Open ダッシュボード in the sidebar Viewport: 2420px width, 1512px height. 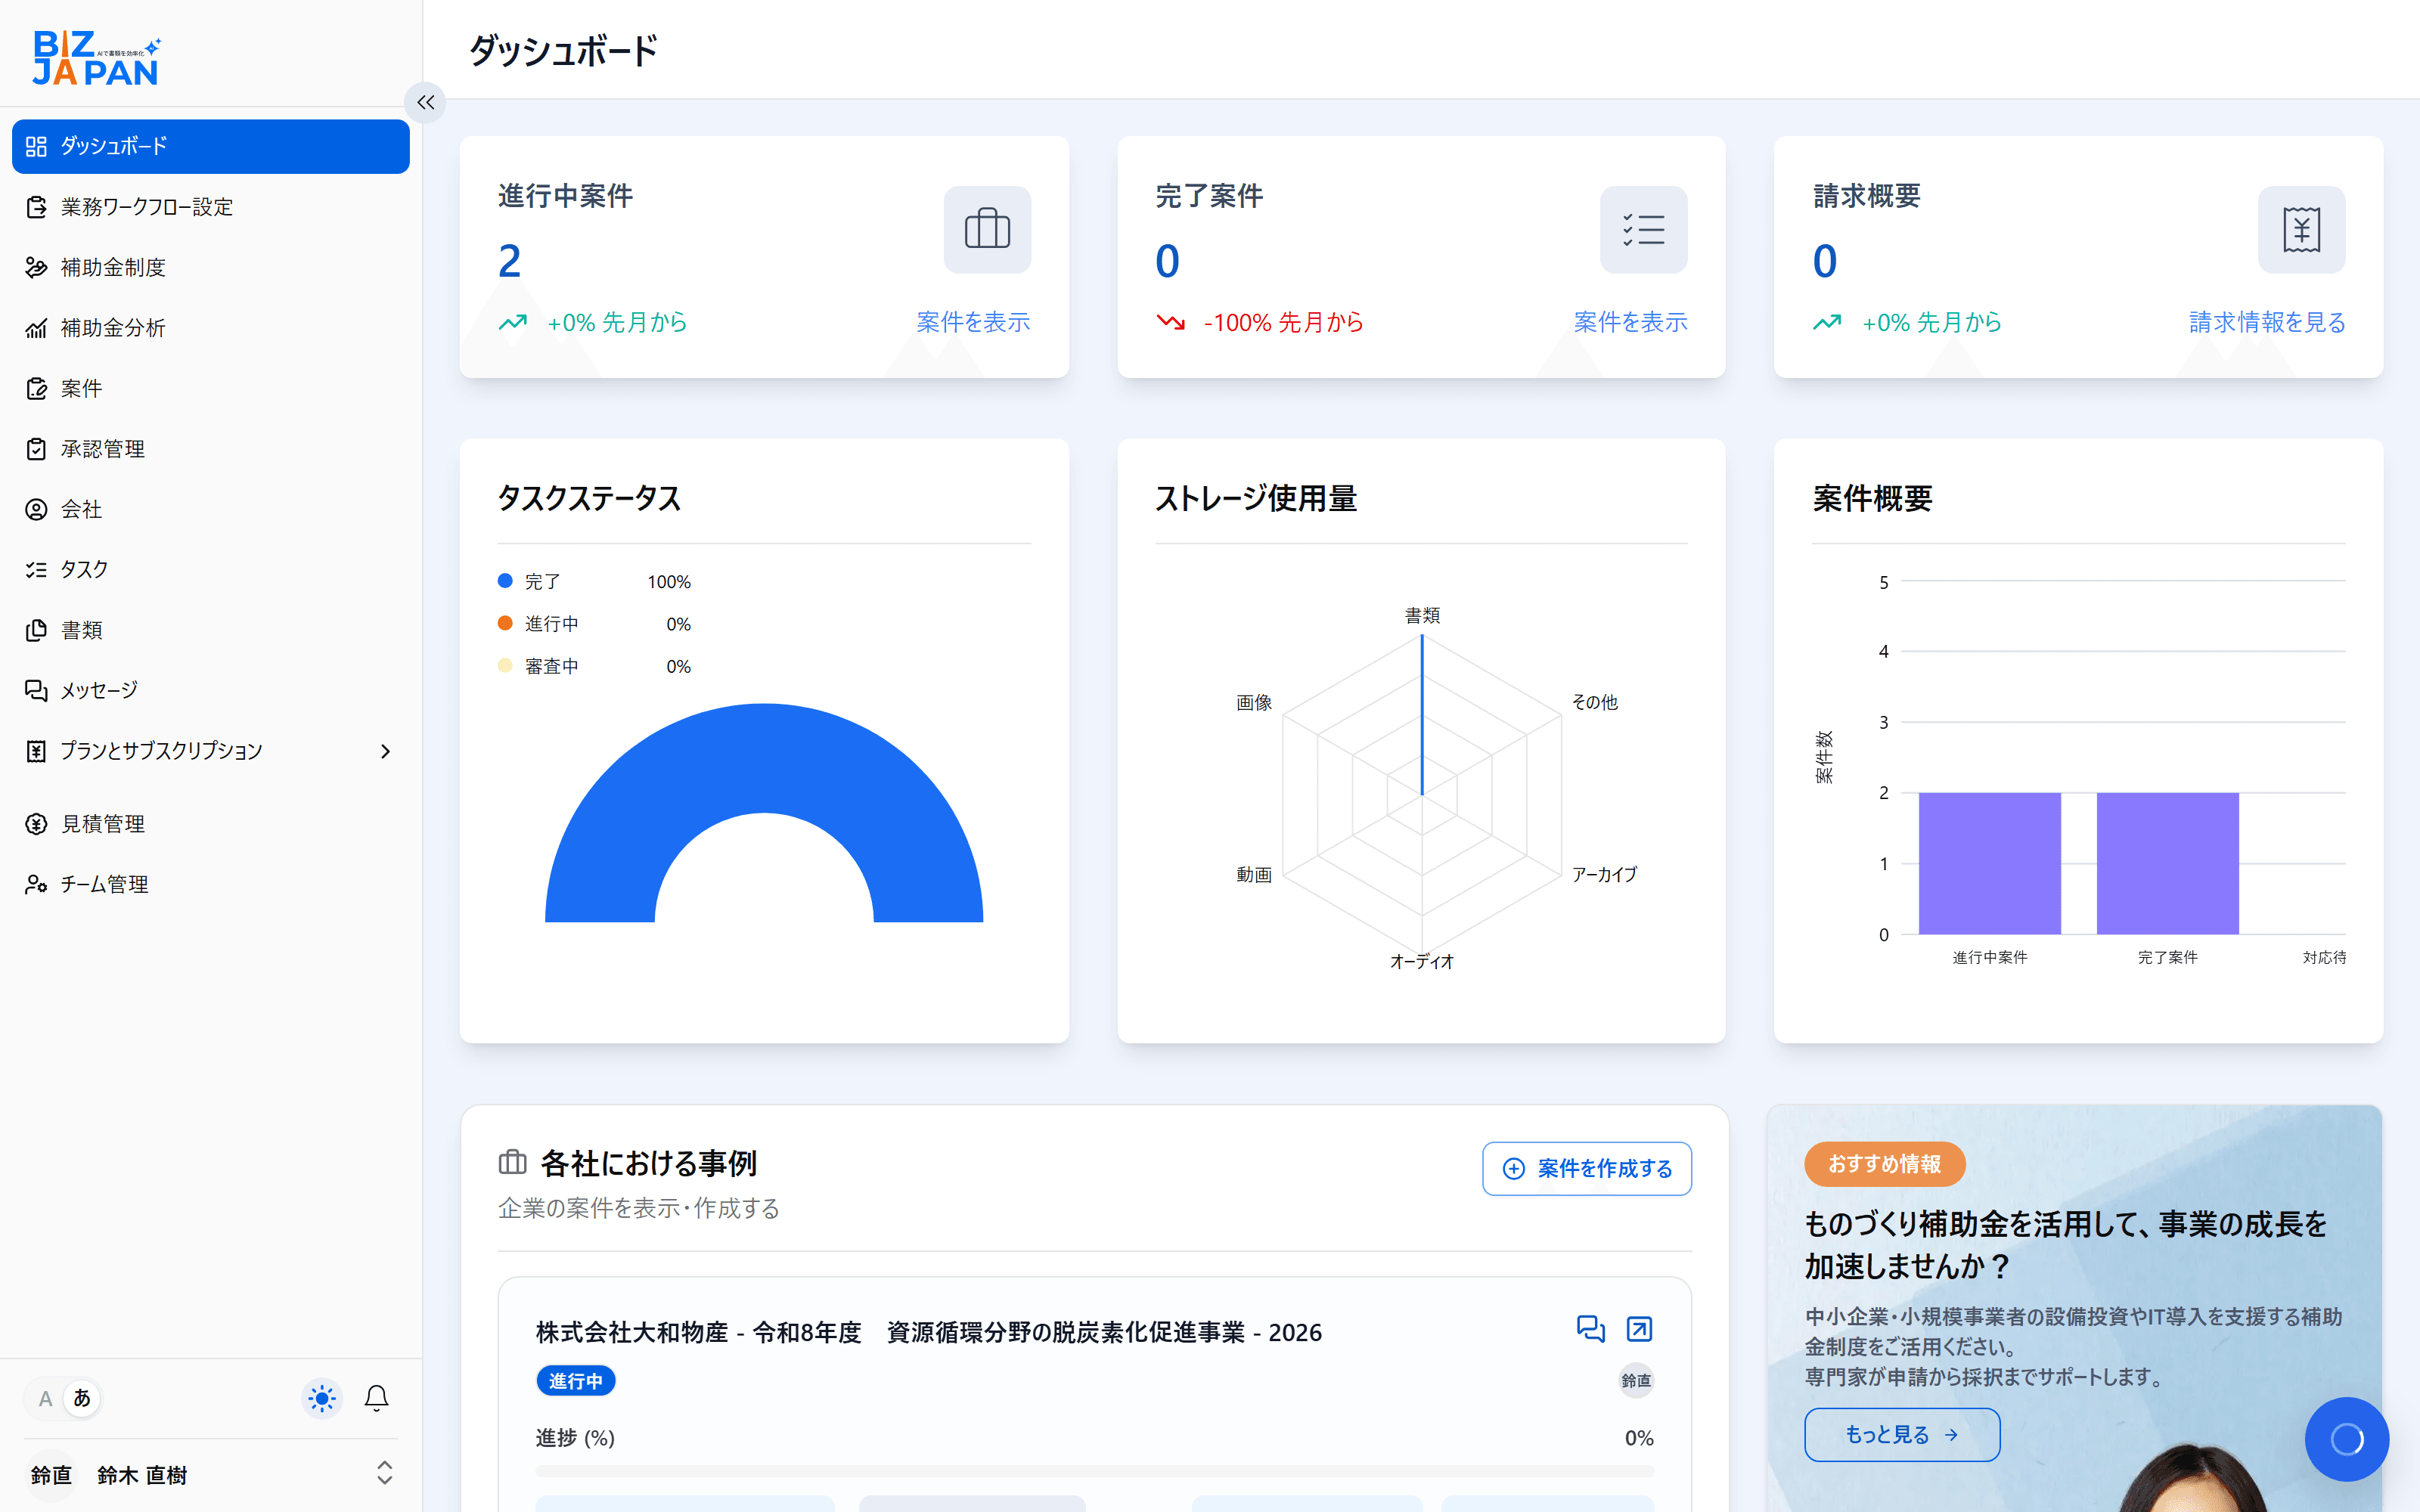(x=211, y=146)
